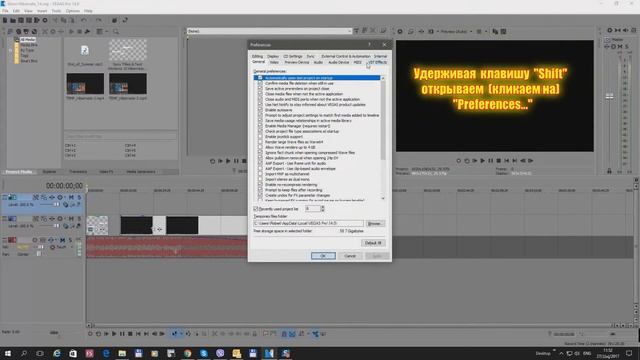Open the VST Effects tab in Preferences

tap(377, 62)
